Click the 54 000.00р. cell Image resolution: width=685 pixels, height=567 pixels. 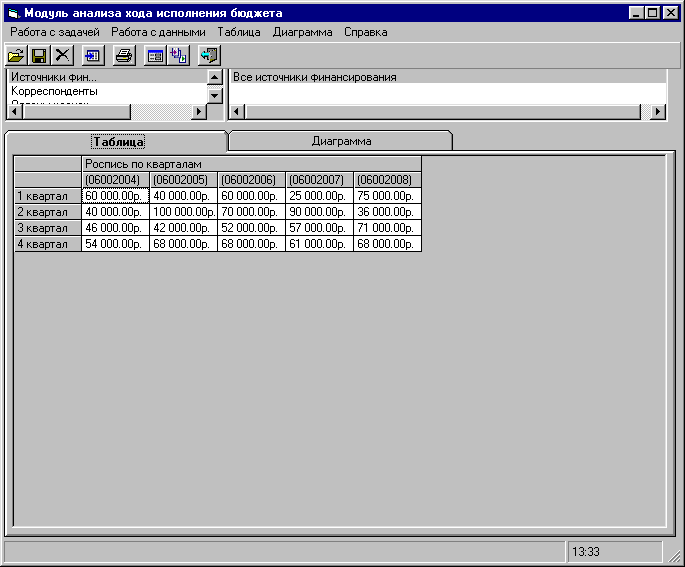pos(115,244)
